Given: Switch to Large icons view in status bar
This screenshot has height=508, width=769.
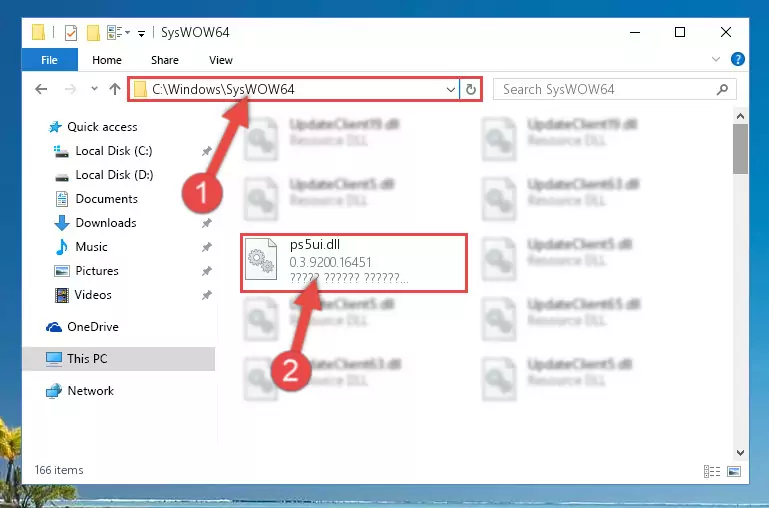Looking at the screenshot, I should click(734, 471).
